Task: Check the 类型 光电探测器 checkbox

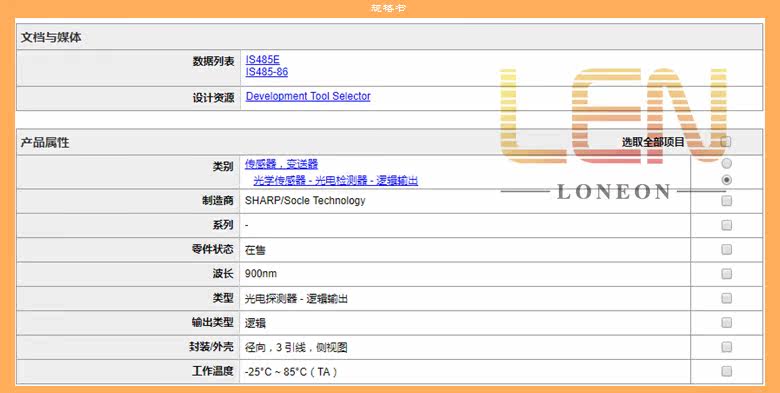Action: pos(726,298)
